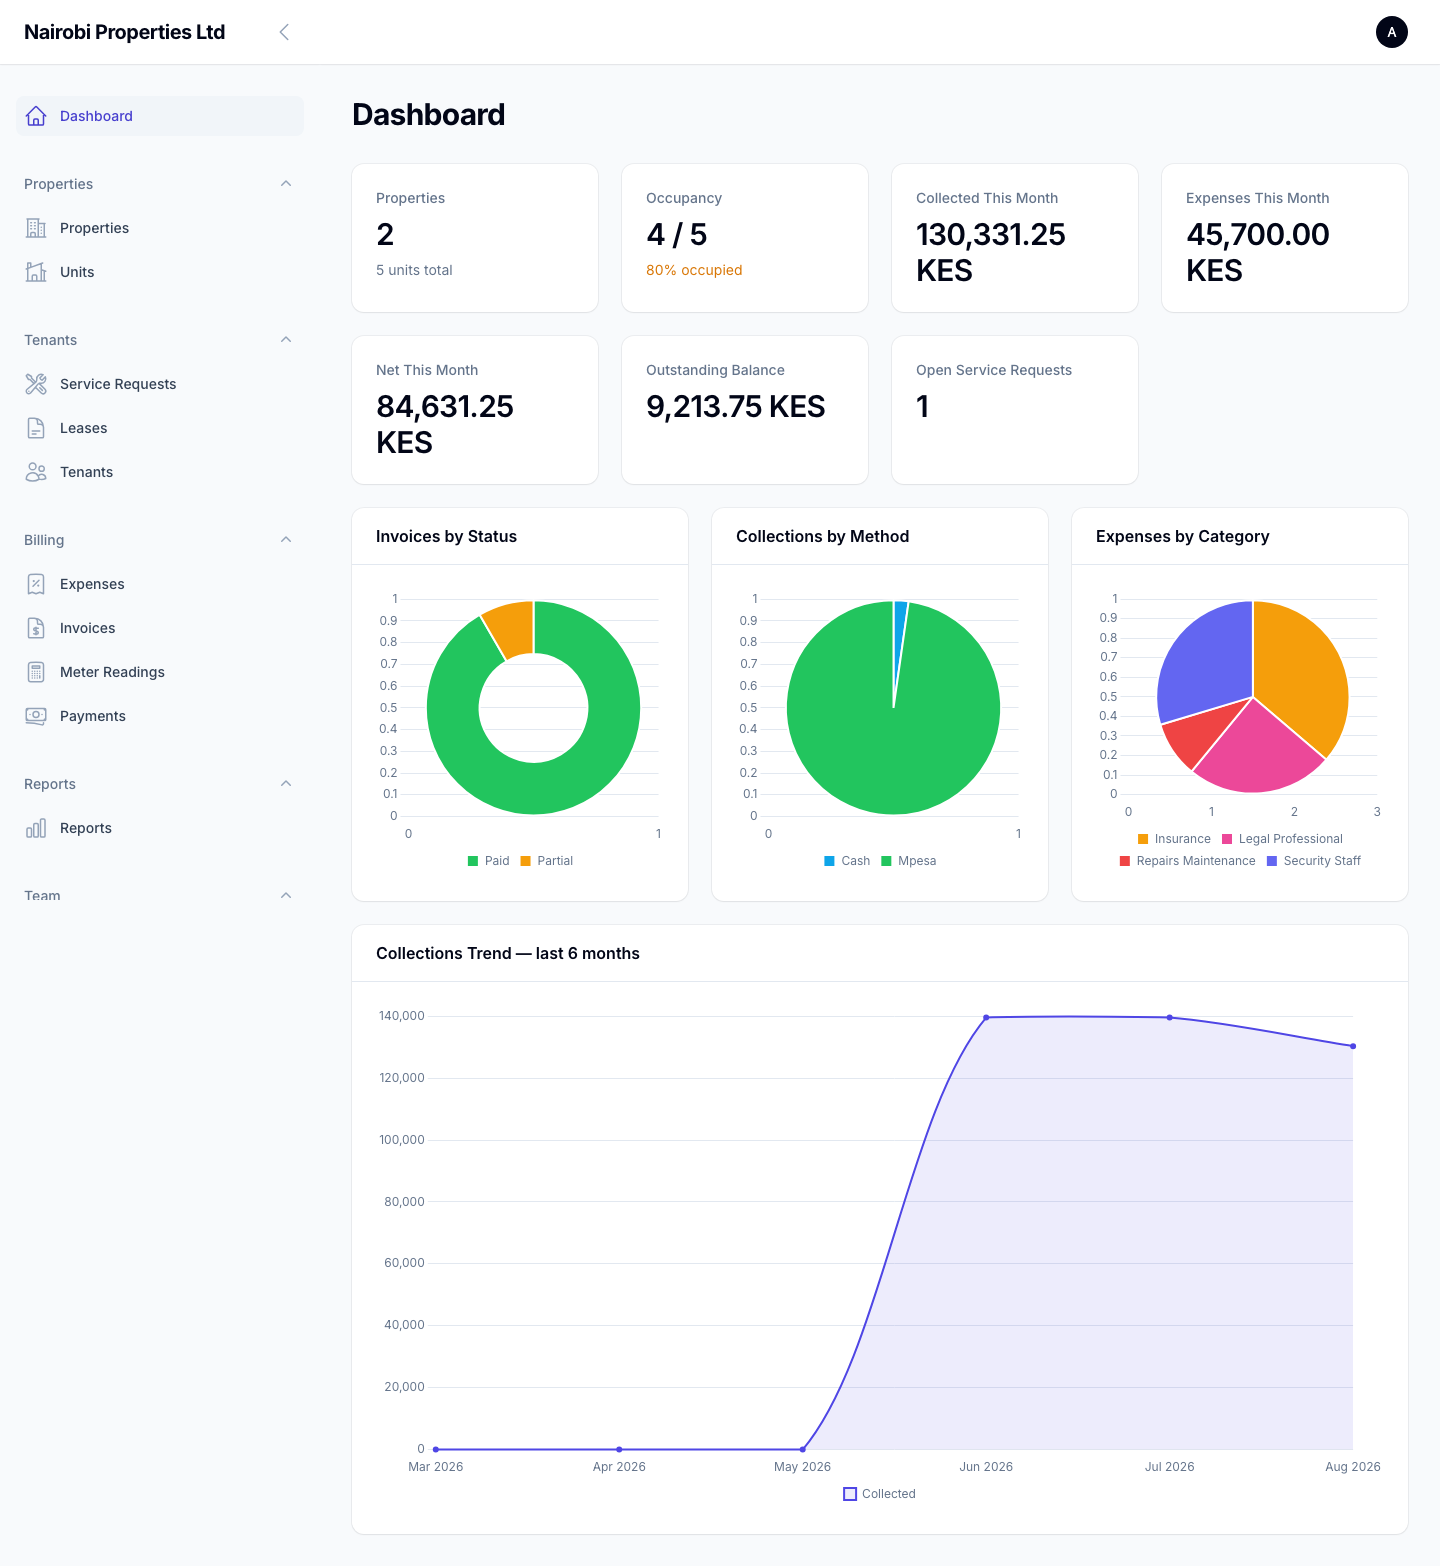Image resolution: width=1440 pixels, height=1566 pixels.
Task: Click the Aug 2026 data point
Action: click(1353, 1046)
